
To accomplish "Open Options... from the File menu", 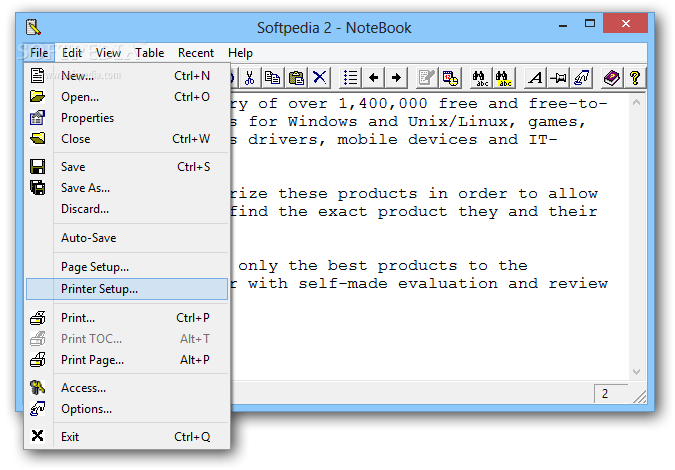I will pos(127,409).
